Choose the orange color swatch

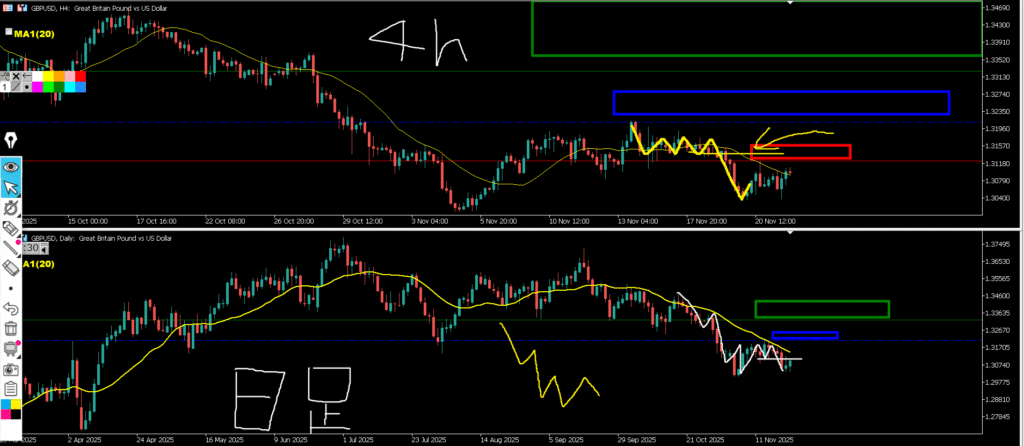(x=59, y=76)
